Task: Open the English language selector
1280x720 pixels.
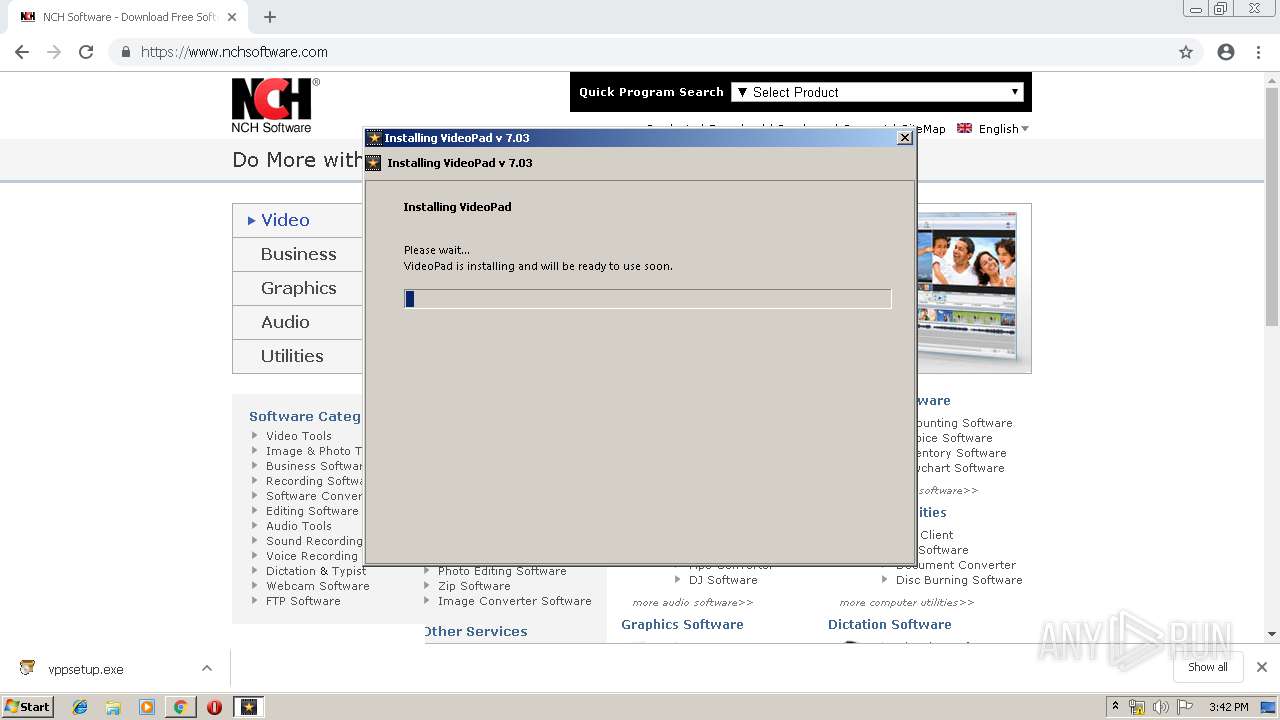Action: pos(993,129)
